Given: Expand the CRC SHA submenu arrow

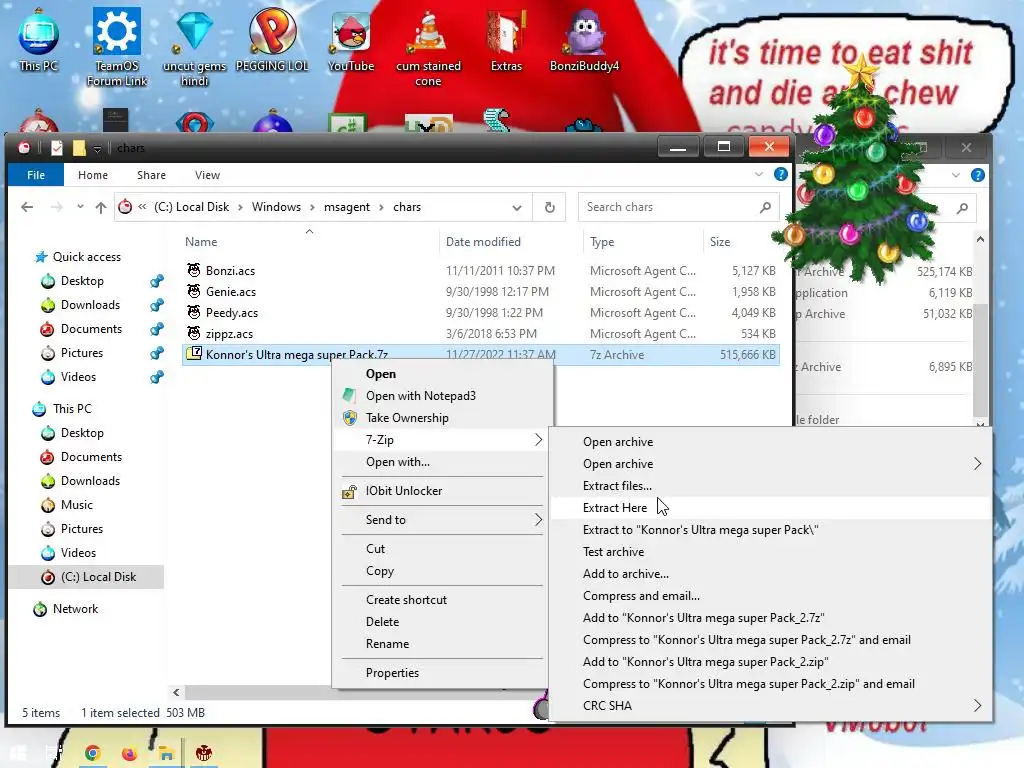Looking at the screenshot, I should pyautogui.click(x=978, y=705).
